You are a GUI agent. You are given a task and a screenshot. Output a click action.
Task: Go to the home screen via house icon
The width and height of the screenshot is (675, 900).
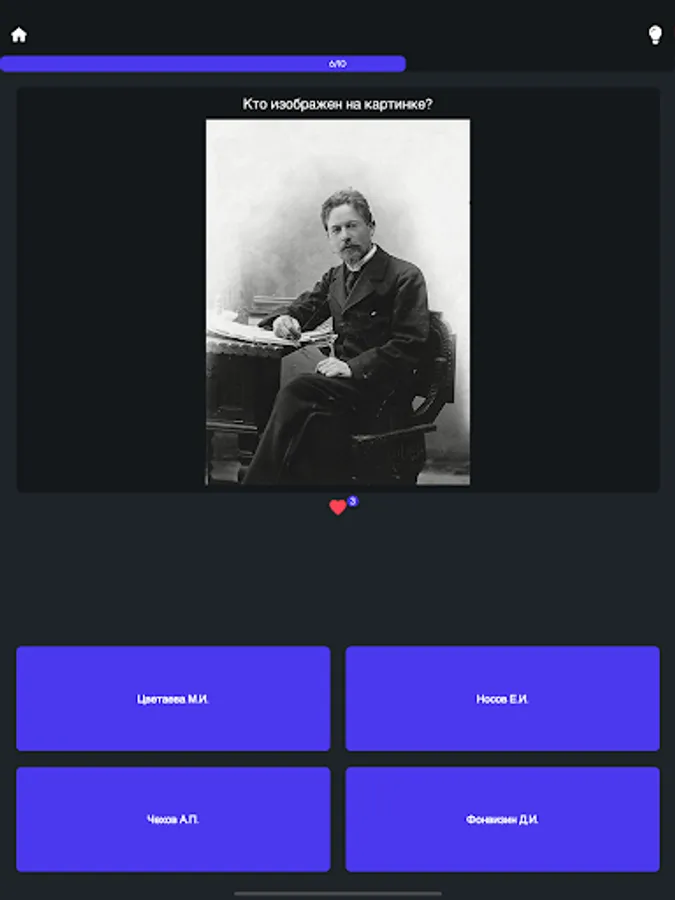coord(19,35)
